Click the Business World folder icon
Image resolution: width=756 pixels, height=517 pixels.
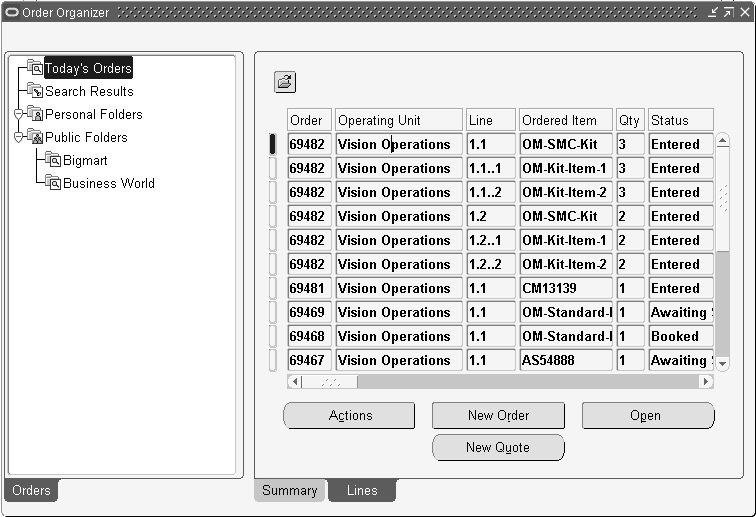click(53, 182)
